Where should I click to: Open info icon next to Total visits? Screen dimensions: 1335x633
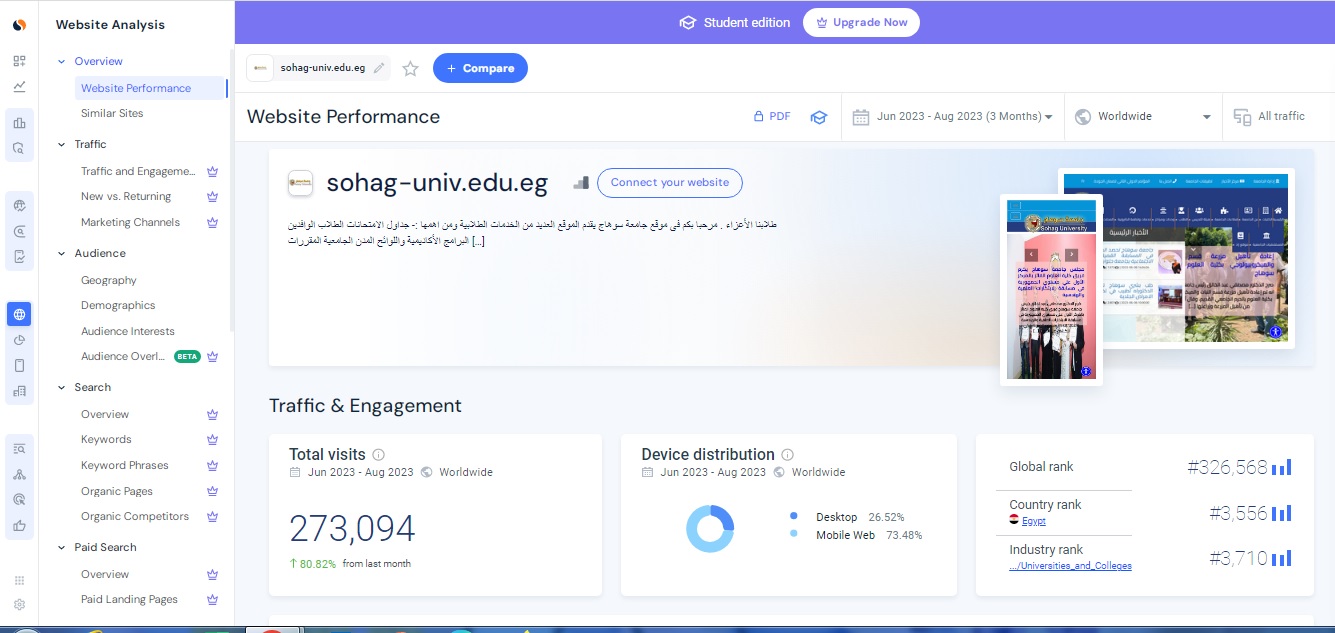[x=378, y=455]
